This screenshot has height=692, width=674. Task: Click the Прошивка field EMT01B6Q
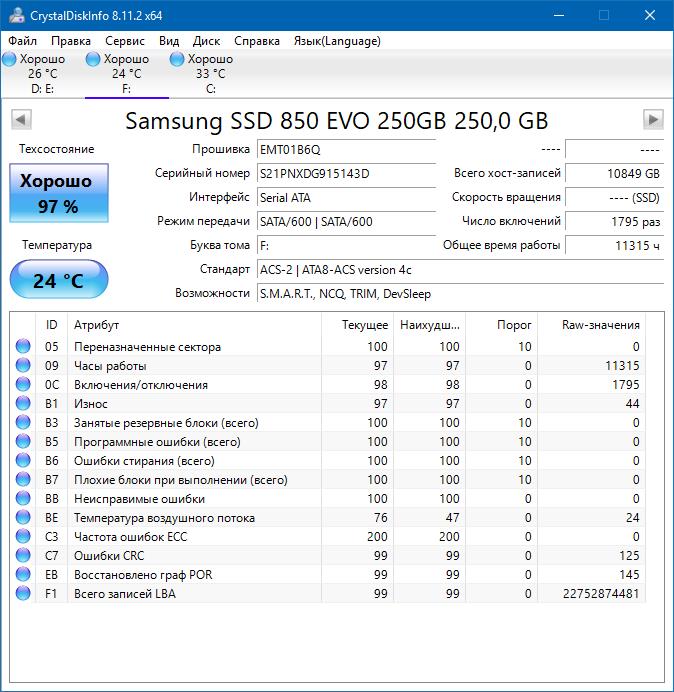pyautogui.click(x=346, y=150)
